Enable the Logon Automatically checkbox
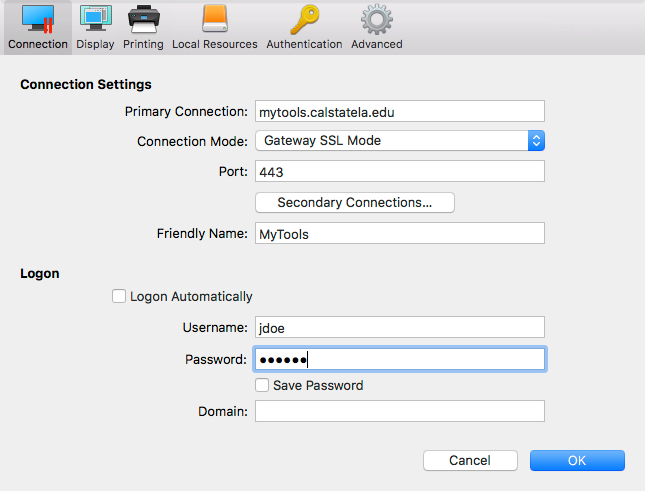 point(119,296)
